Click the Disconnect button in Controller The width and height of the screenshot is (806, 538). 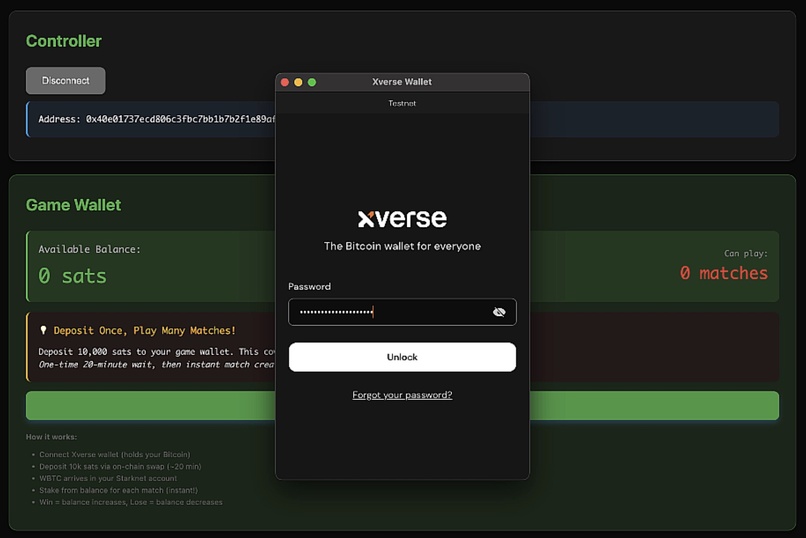[x=66, y=81]
